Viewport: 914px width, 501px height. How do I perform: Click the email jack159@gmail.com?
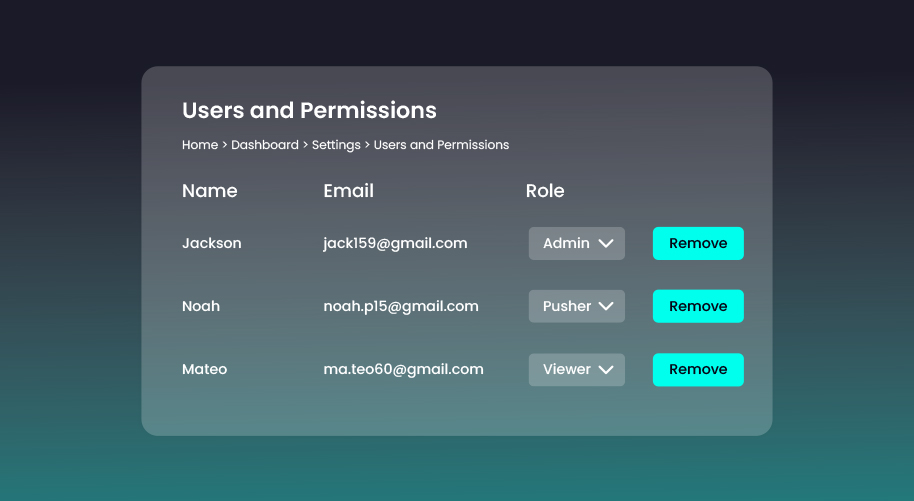[395, 243]
